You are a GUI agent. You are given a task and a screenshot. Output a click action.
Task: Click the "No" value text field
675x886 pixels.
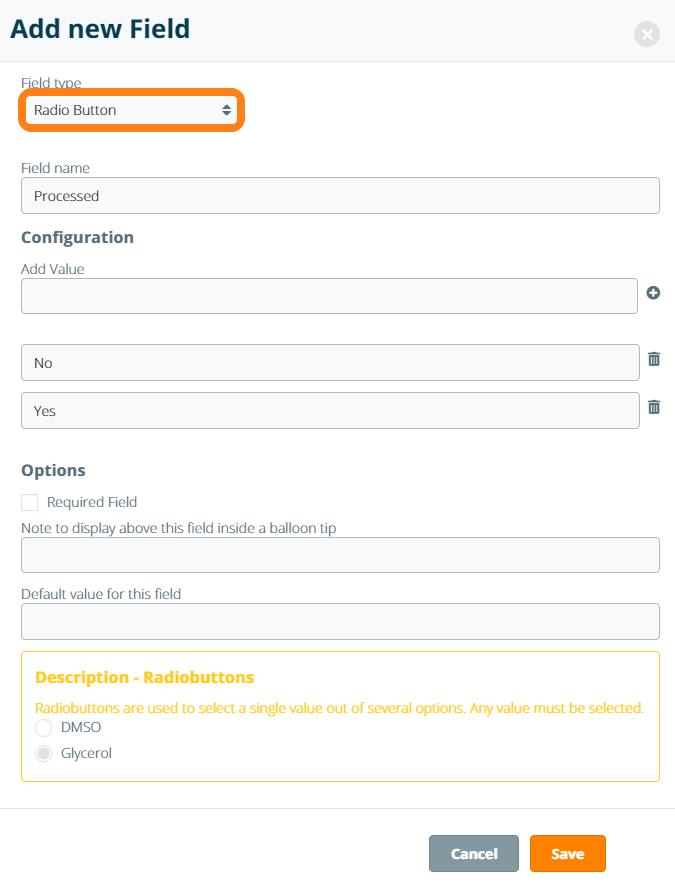coord(330,363)
